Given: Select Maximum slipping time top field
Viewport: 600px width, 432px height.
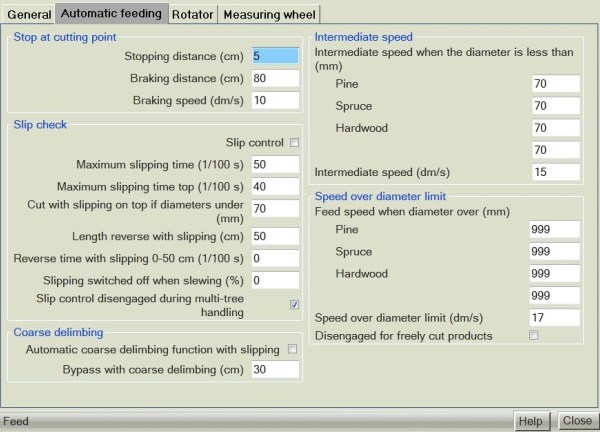Looking at the screenshot, I should pyautogui.click(x=275, y=186).
